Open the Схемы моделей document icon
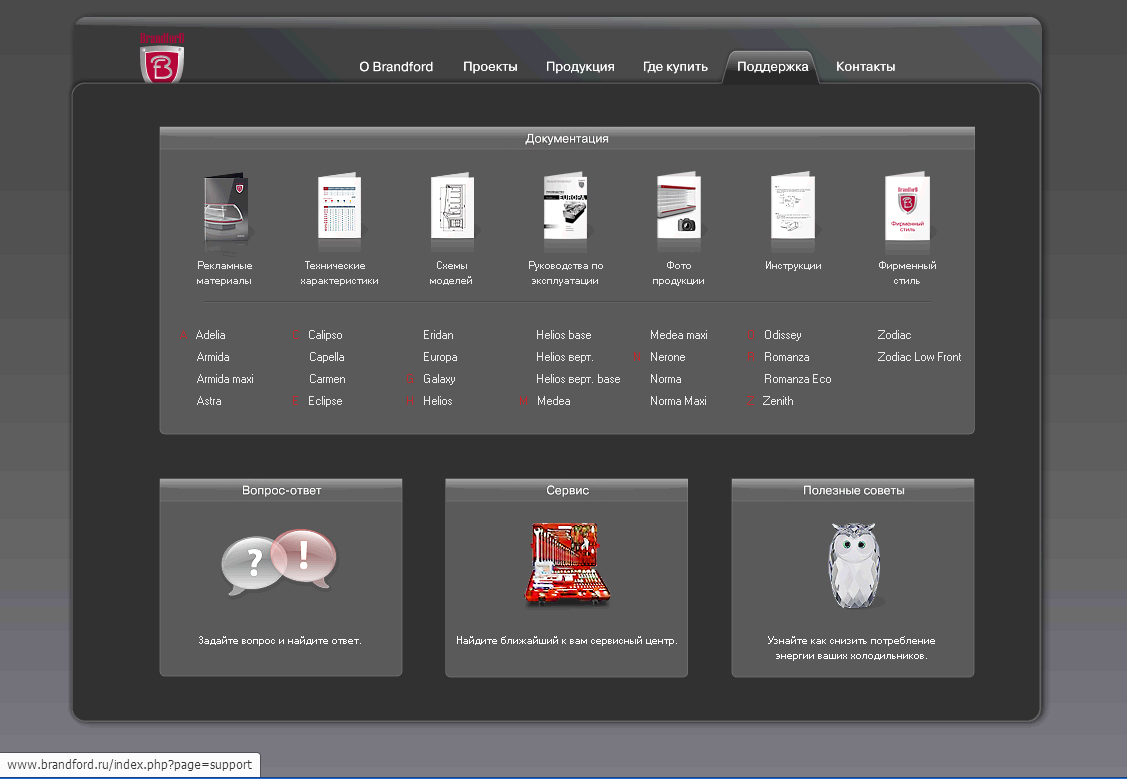This screenshot has width=1127, height=779. [x=452, y=206]
